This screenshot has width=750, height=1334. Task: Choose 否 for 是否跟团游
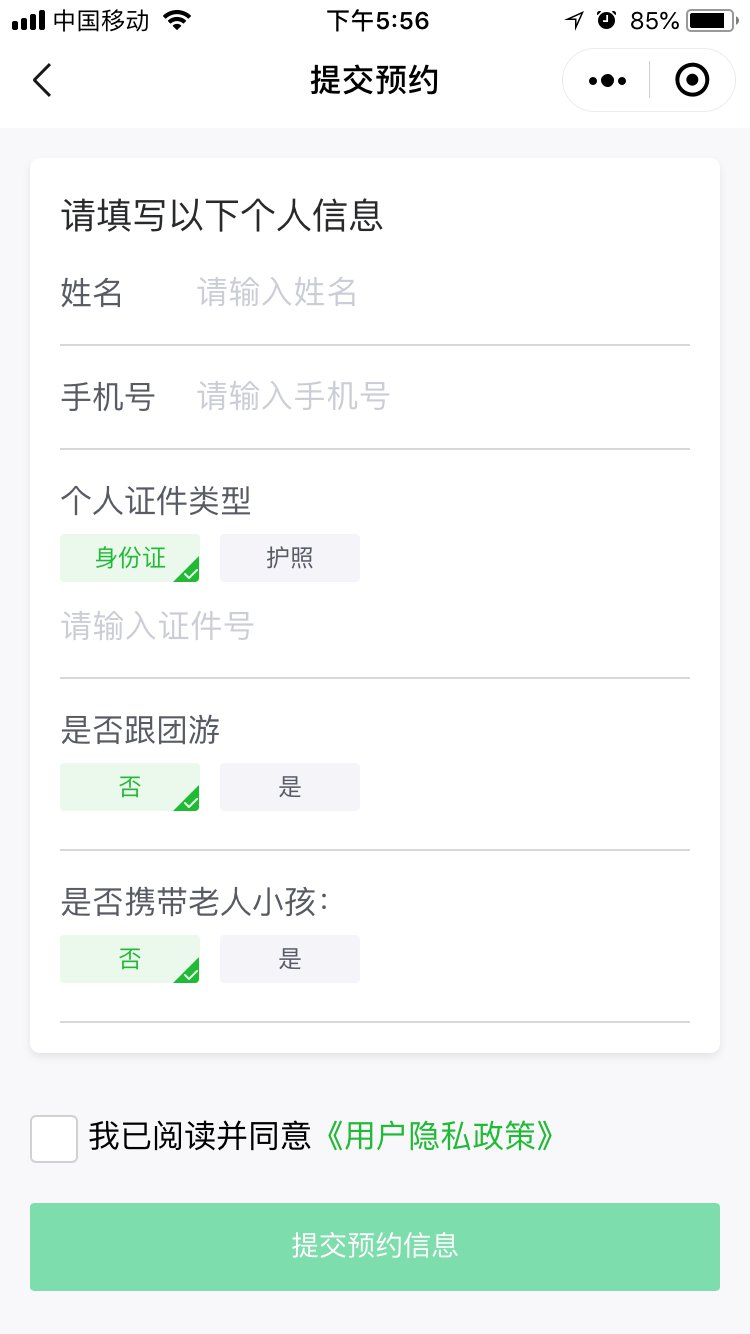click(x=130, y=787)
